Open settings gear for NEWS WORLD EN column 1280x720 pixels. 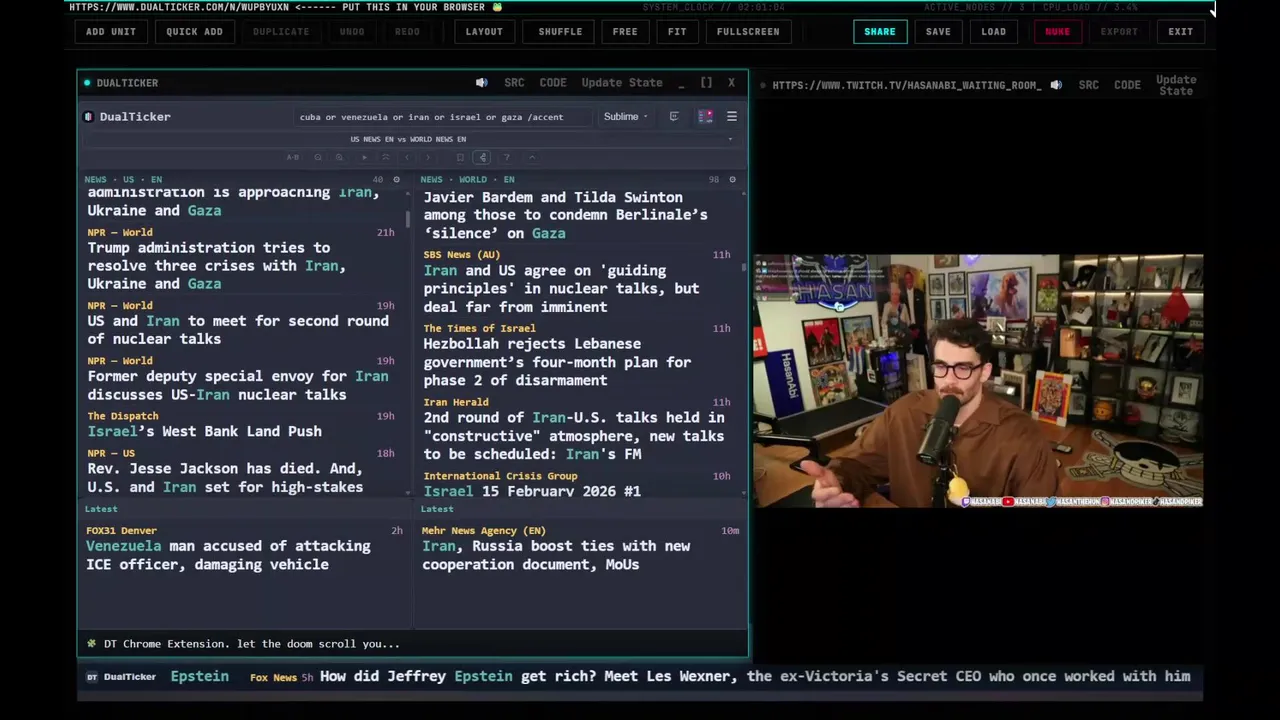[x=732, y=180]
